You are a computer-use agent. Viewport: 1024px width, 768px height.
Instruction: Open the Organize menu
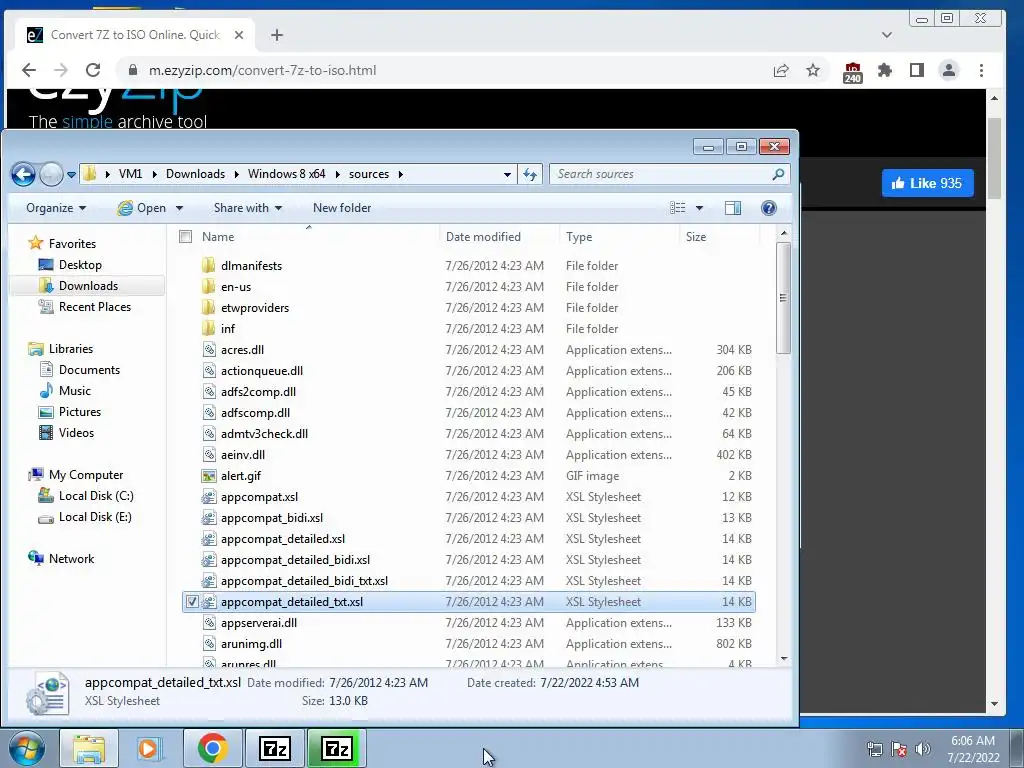pyautogui.click(x=56, y=208)
